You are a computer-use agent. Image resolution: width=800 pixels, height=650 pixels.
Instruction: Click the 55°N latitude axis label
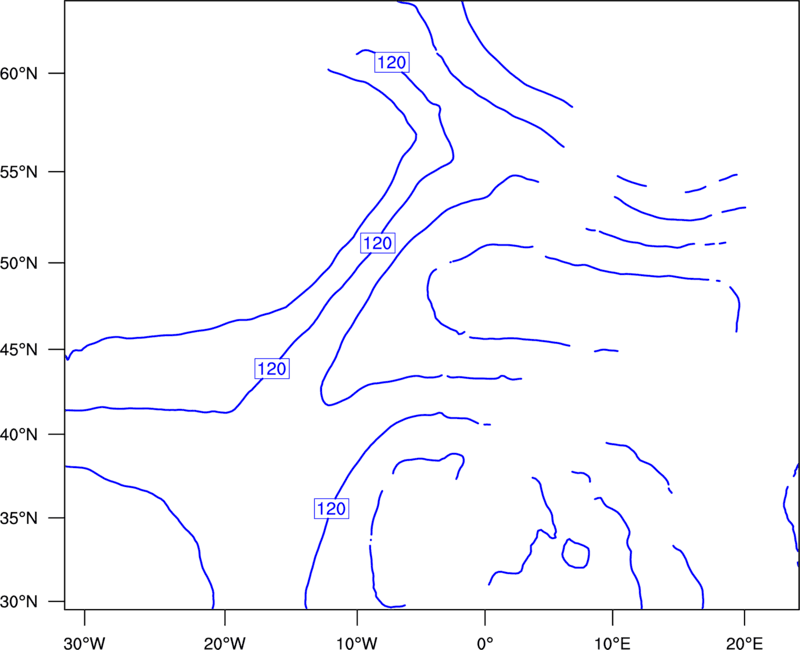(x=19, y=172)
